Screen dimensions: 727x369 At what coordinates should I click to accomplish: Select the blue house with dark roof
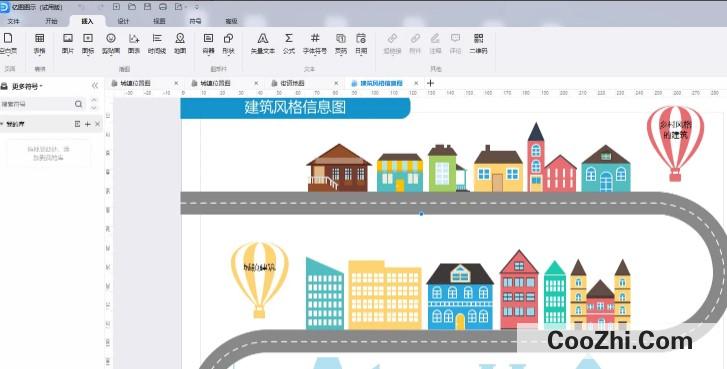pyautogui.click(x=460, y=296)
